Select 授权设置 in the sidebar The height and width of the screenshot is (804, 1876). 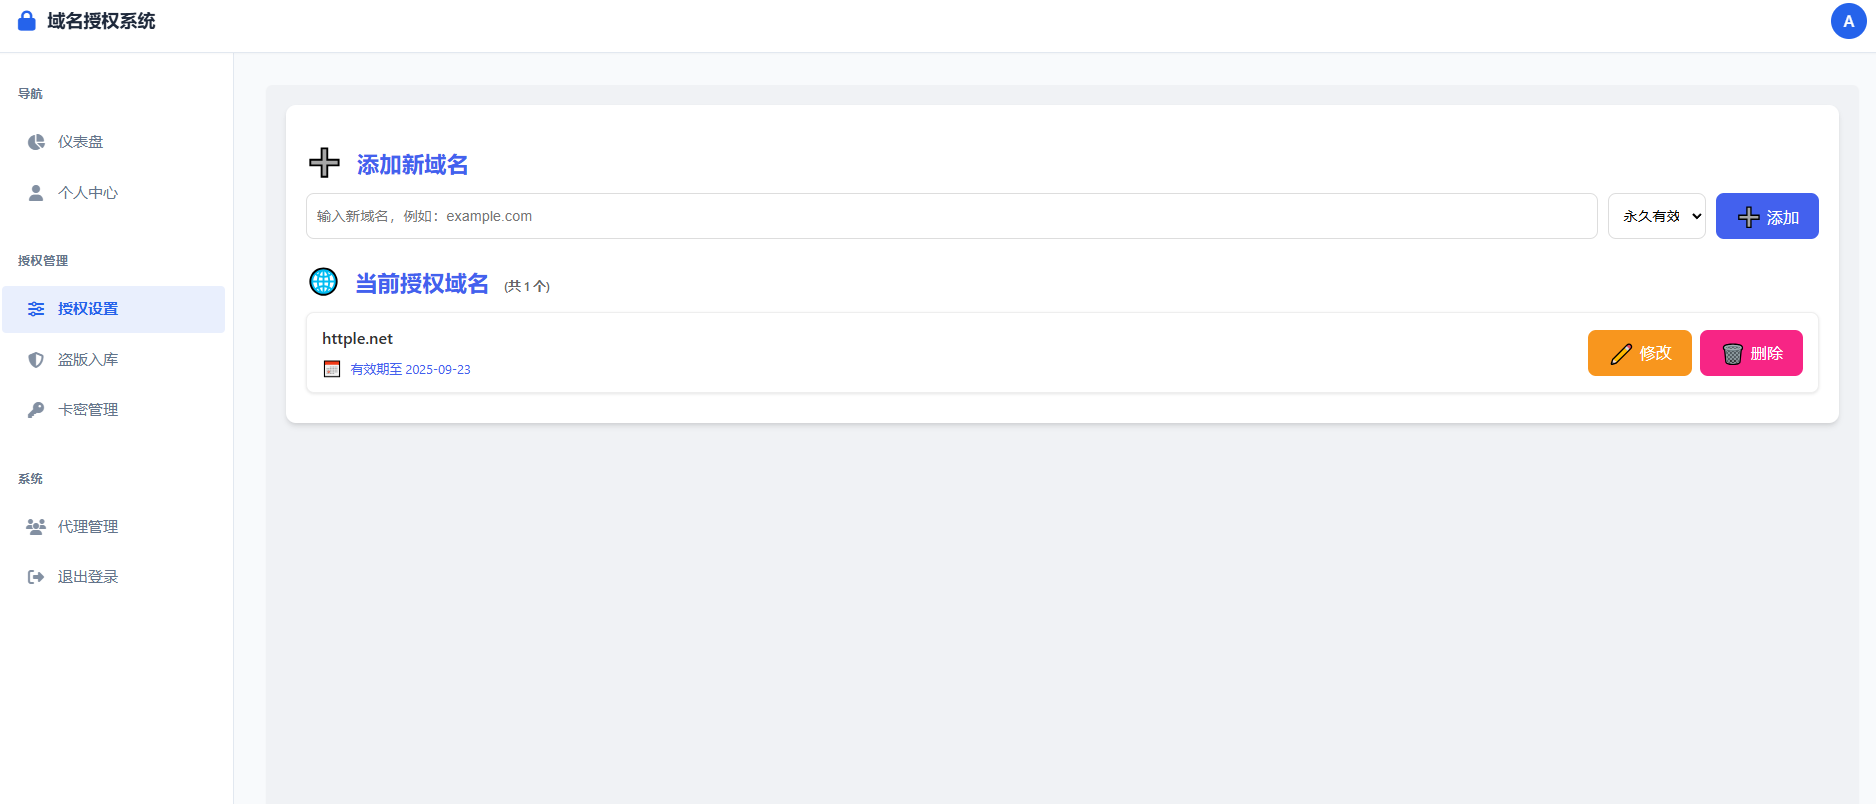click(88, 309)
